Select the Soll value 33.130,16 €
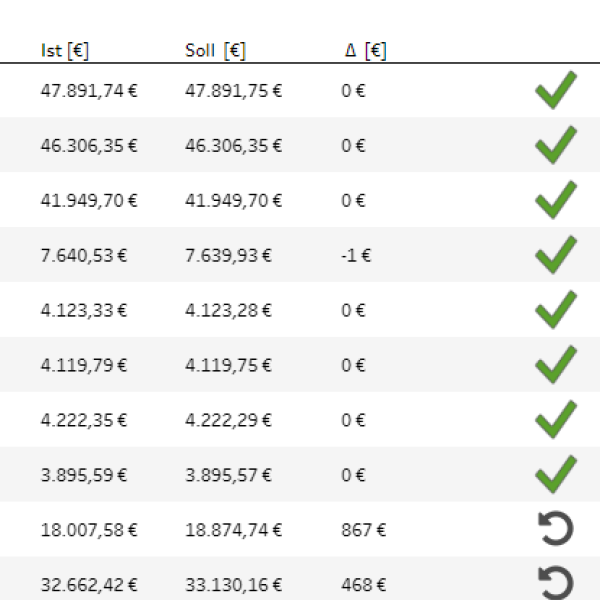Viewport: 600px width, 600px height. click(233, 585)
